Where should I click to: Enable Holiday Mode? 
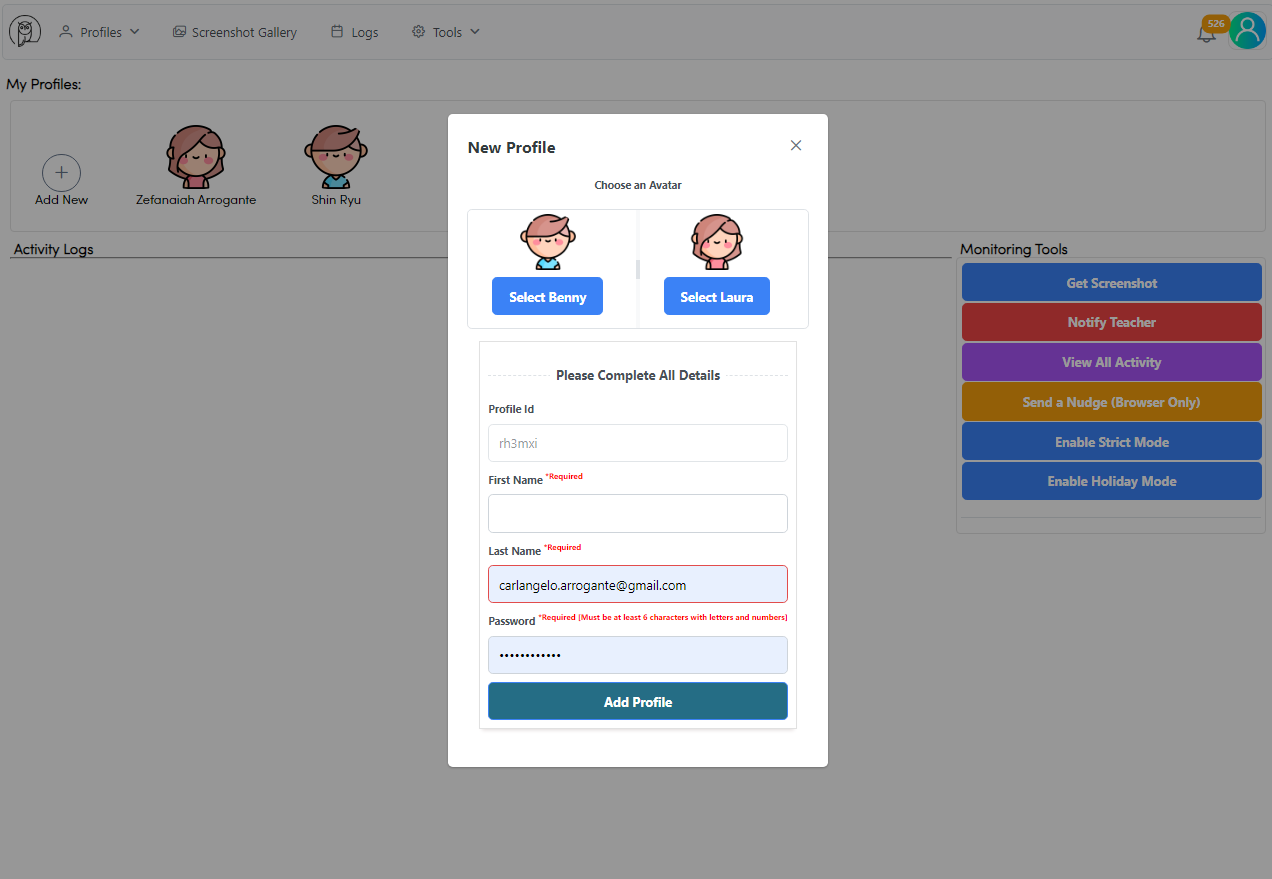pos(1111,481)
